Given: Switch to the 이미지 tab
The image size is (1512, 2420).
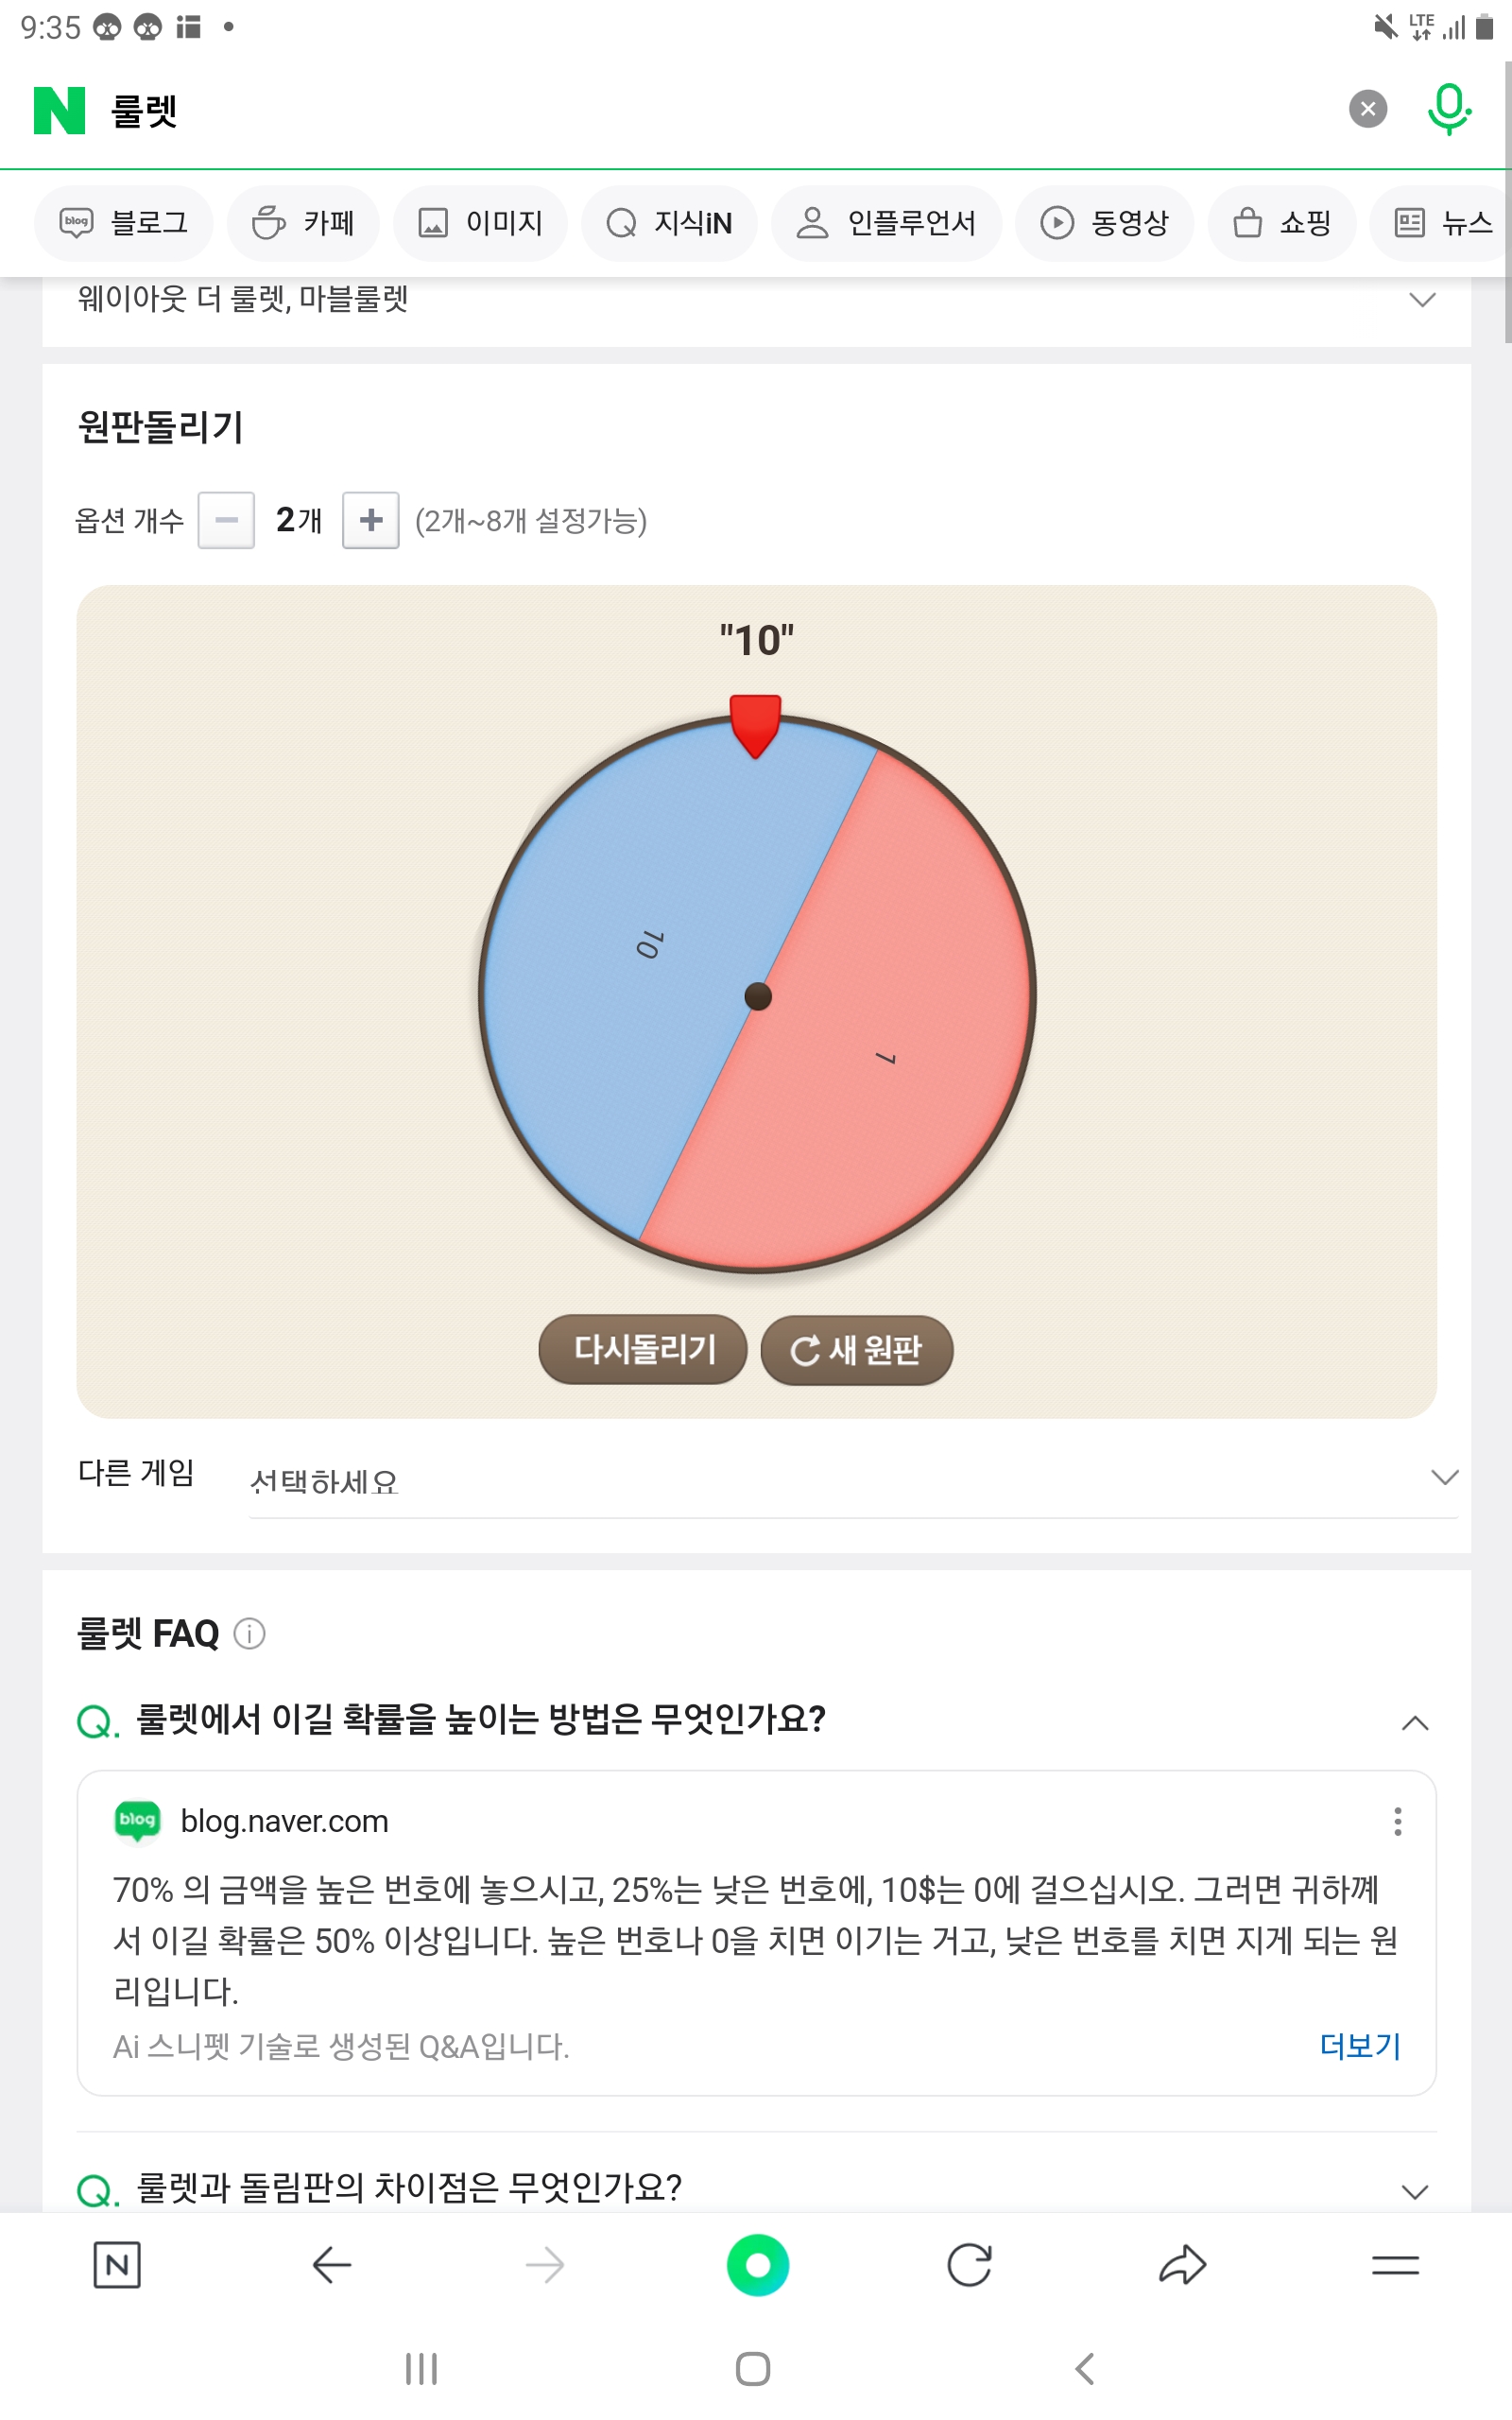Looking at the screenshot, I should point(481,223).
